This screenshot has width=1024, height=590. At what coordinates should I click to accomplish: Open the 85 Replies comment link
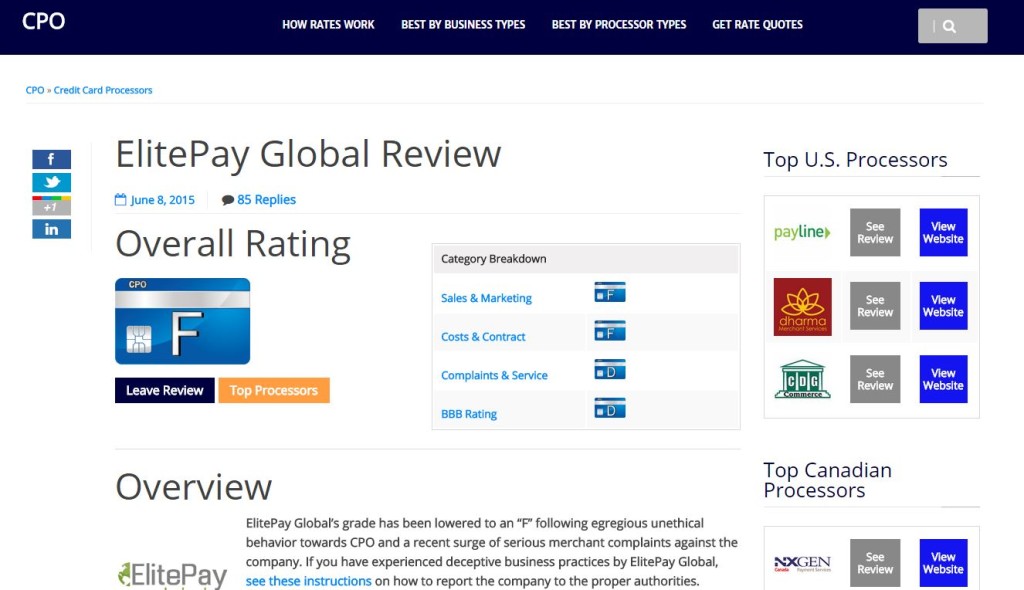tap(265, 199)
